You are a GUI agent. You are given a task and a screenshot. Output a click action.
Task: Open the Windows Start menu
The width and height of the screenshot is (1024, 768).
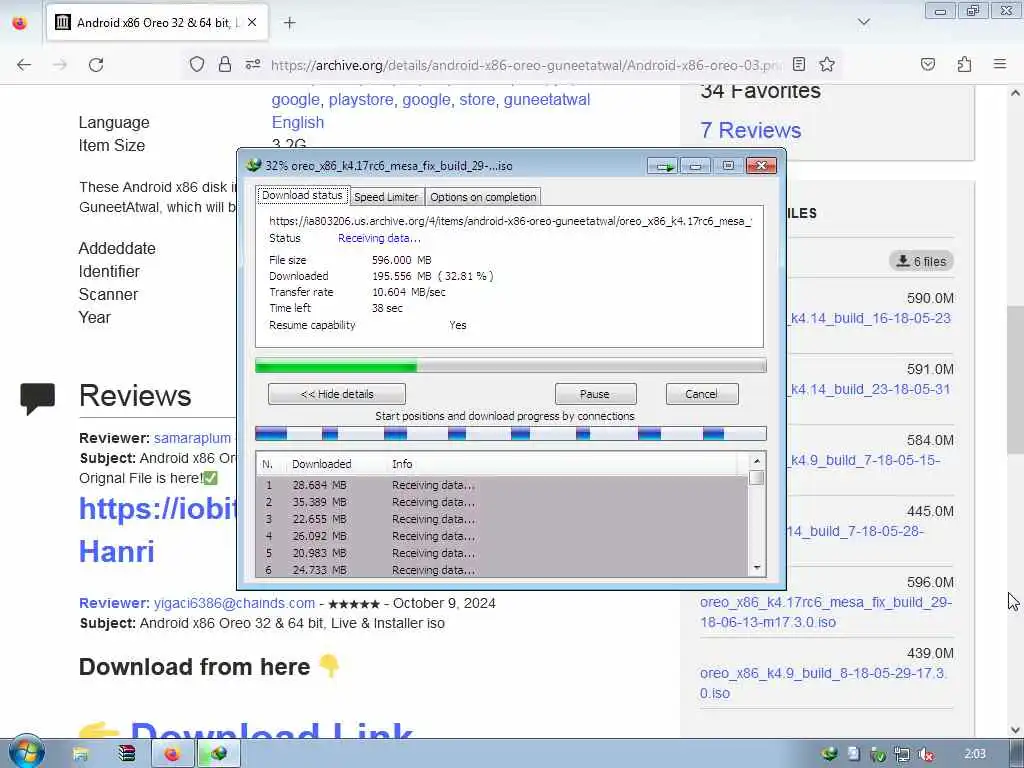tap(25, 752)
